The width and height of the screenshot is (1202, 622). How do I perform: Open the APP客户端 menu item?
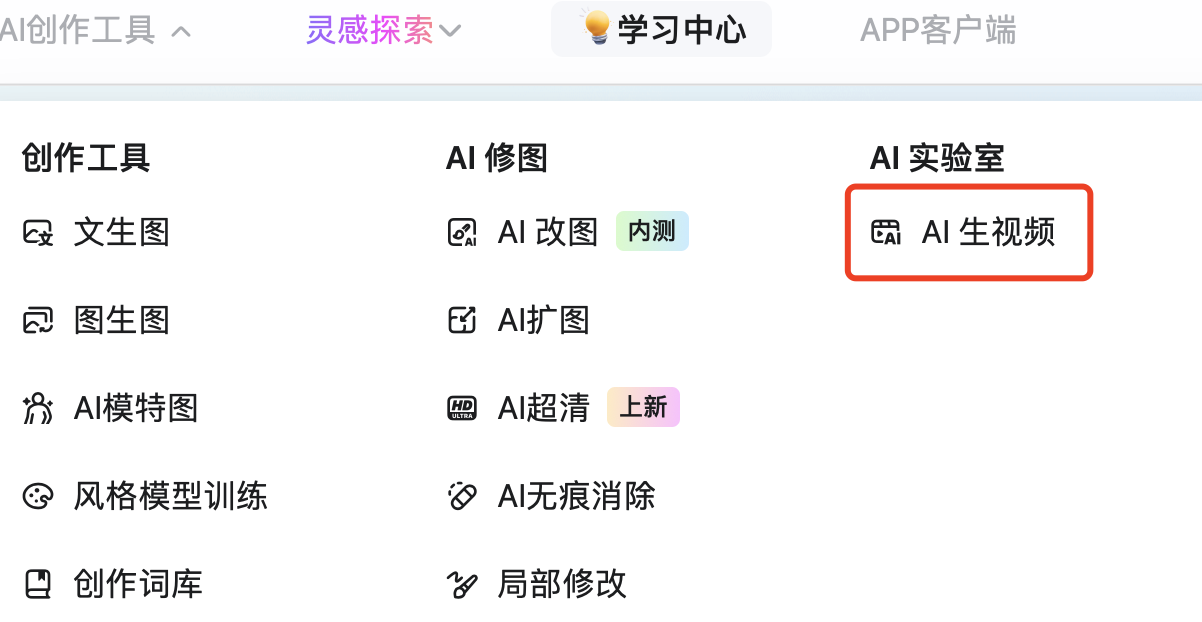[937, 31]
